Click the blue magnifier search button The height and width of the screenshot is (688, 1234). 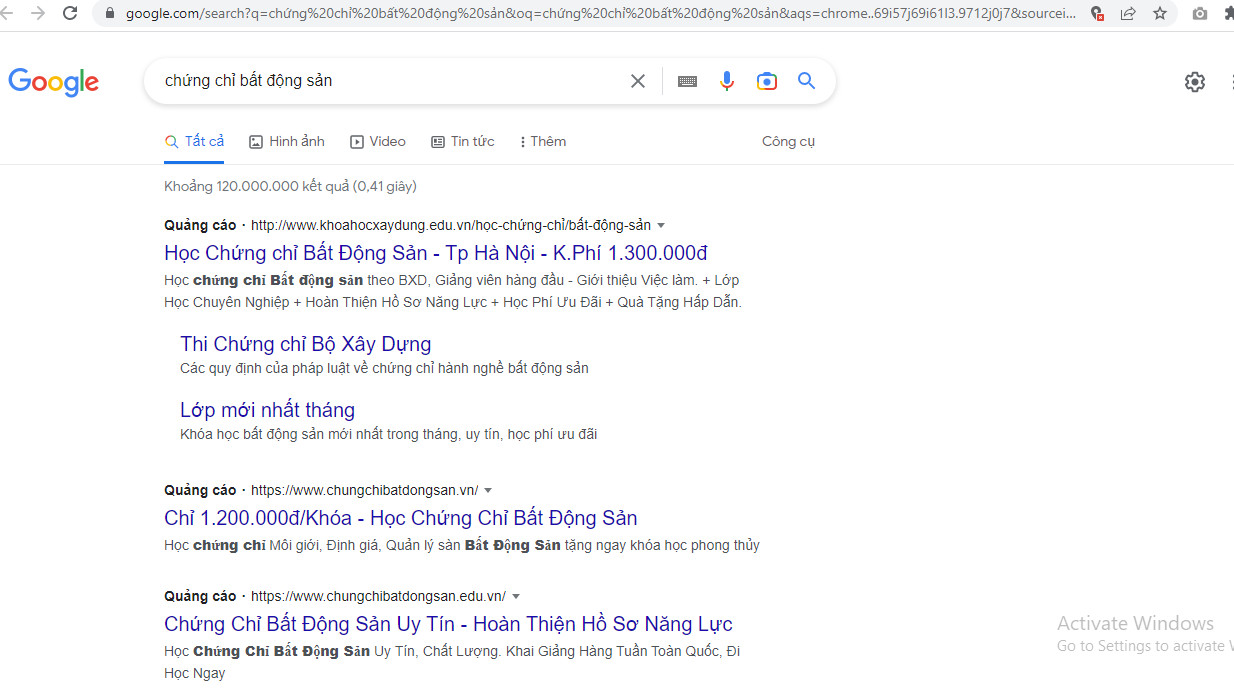pyautogui.click(x=807, y=81)
